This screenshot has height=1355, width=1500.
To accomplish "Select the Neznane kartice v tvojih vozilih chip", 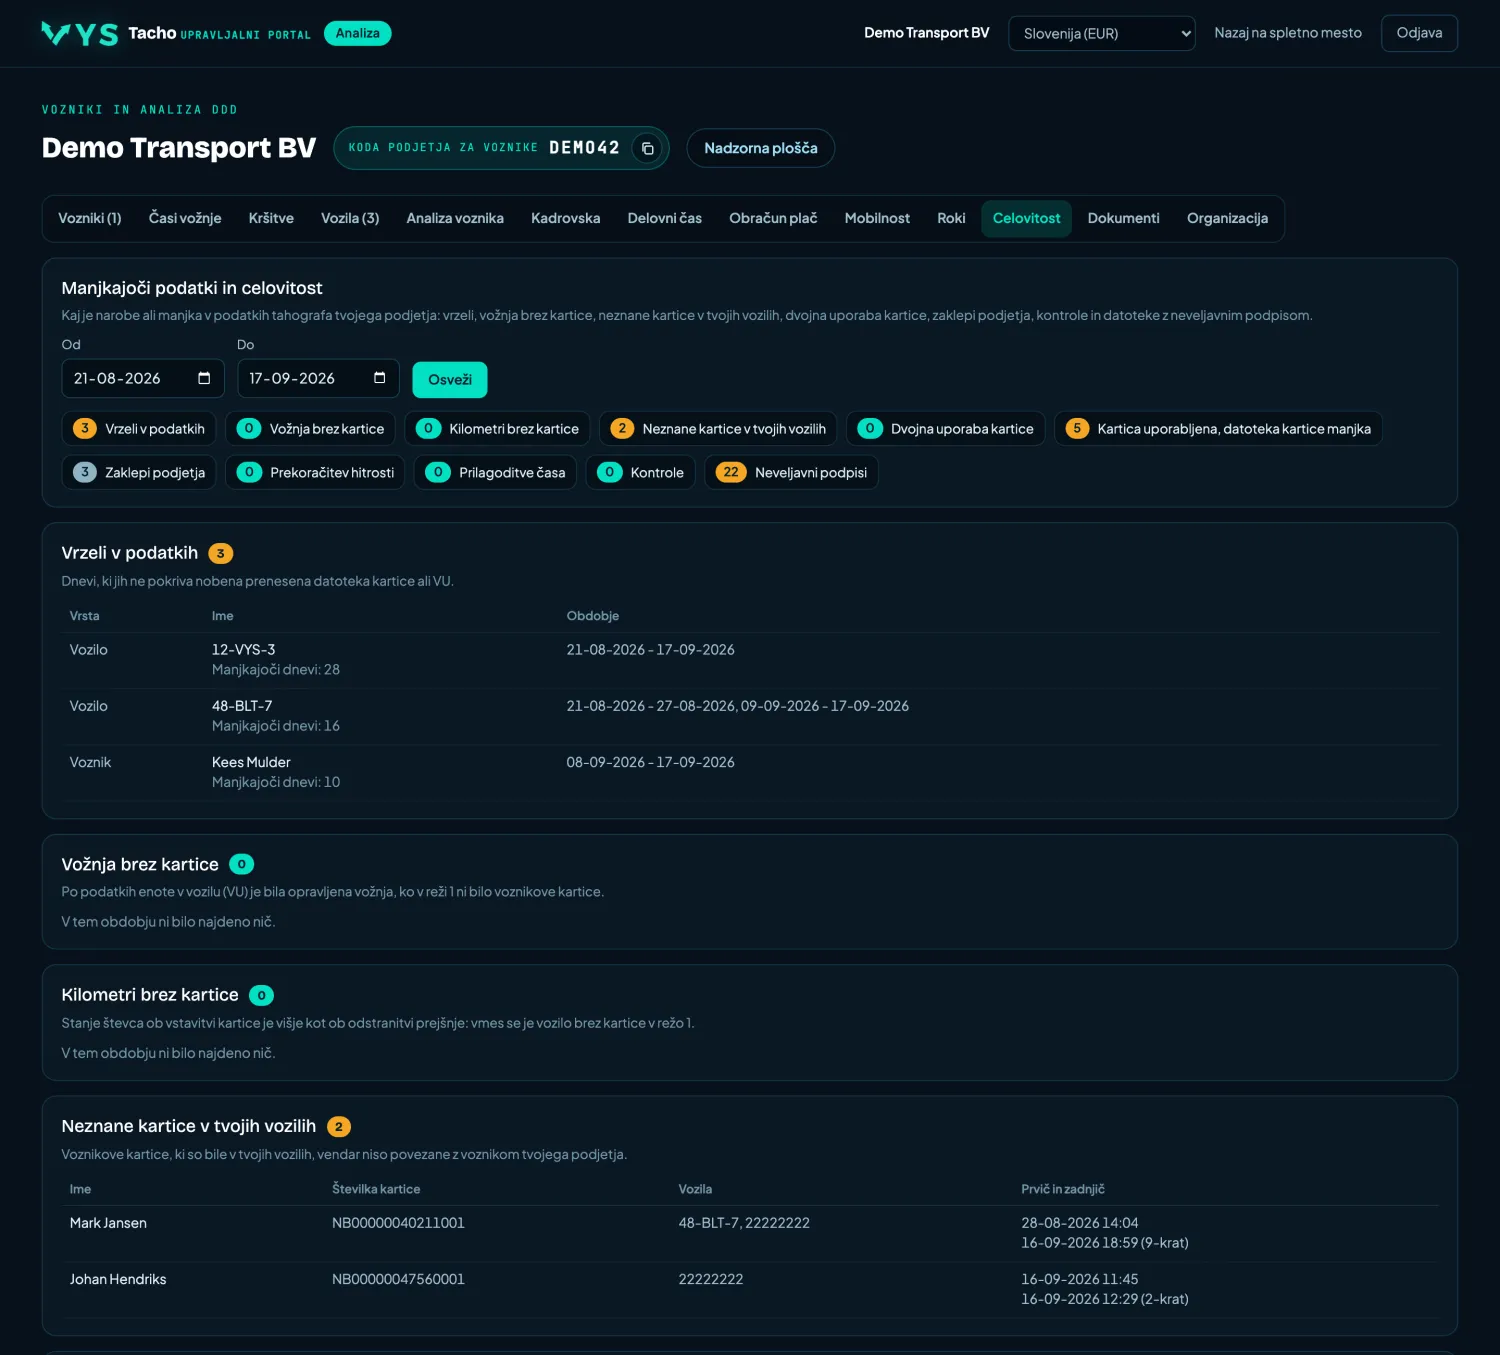I will pyautogui.click(x=718, y=429).
